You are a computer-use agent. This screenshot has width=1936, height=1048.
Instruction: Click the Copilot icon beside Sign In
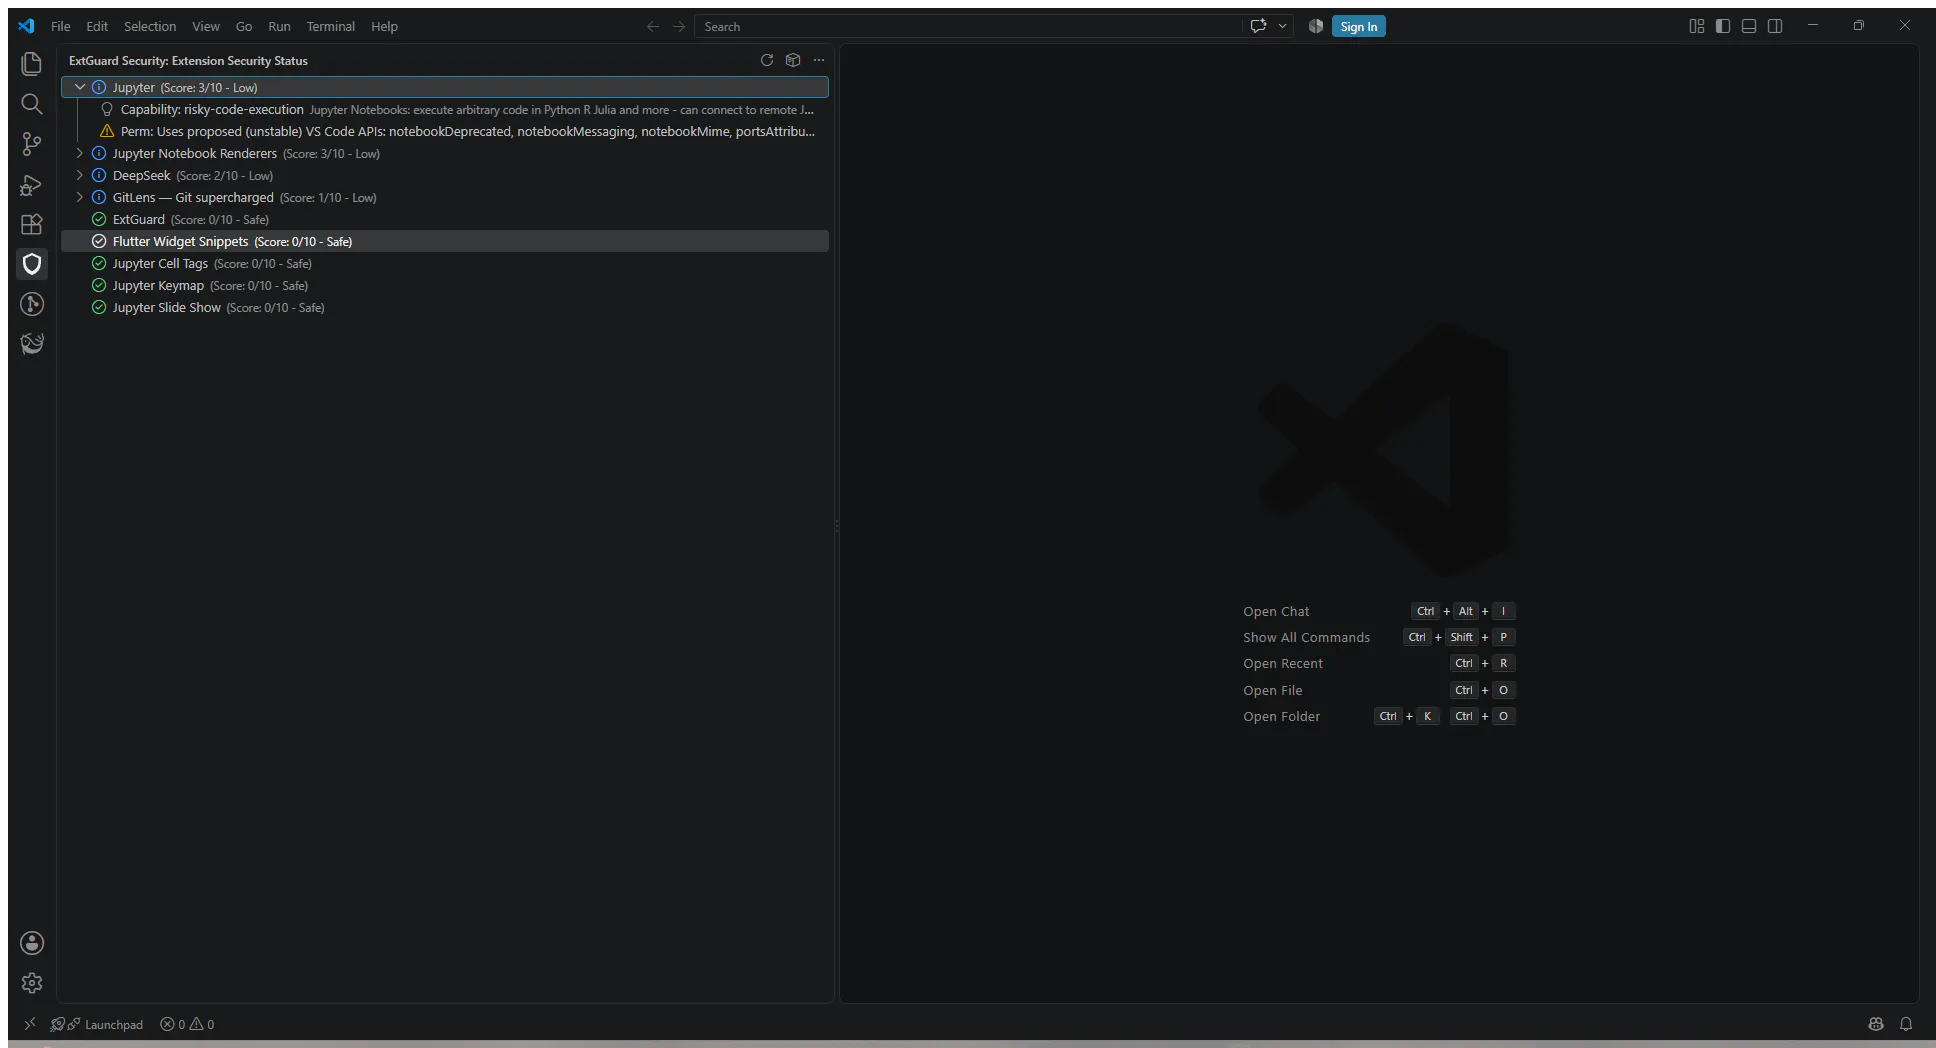[1316, 26]
